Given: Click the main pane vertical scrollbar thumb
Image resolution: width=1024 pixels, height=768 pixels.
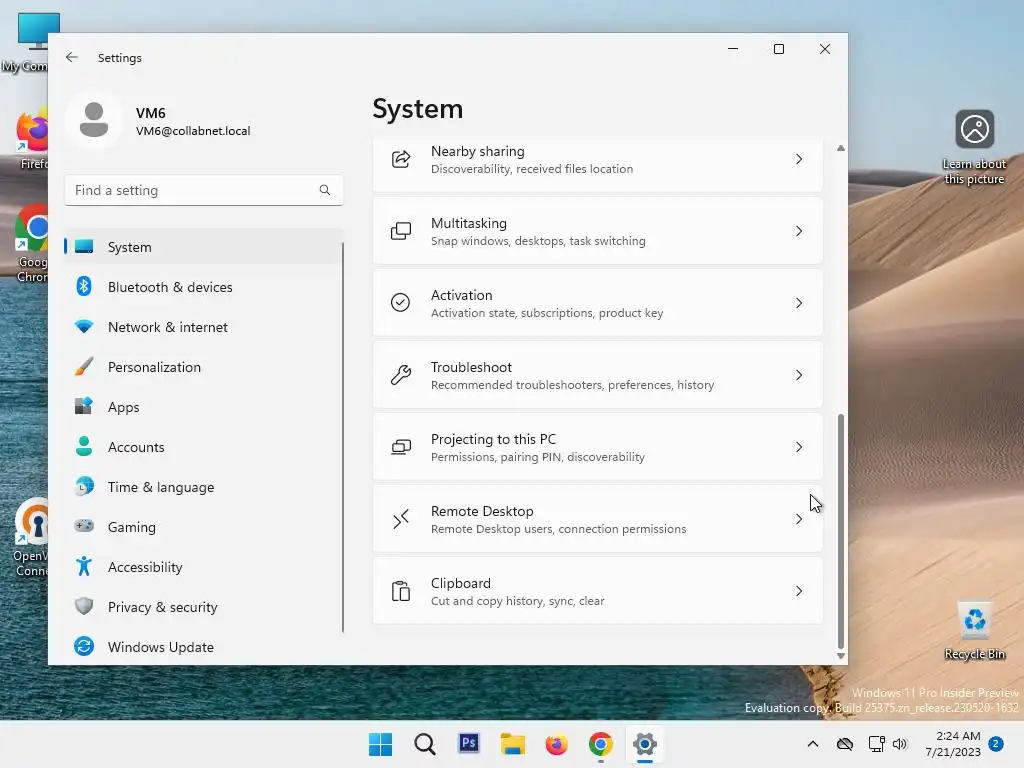Looking at the screenshot, I should 840,531.
